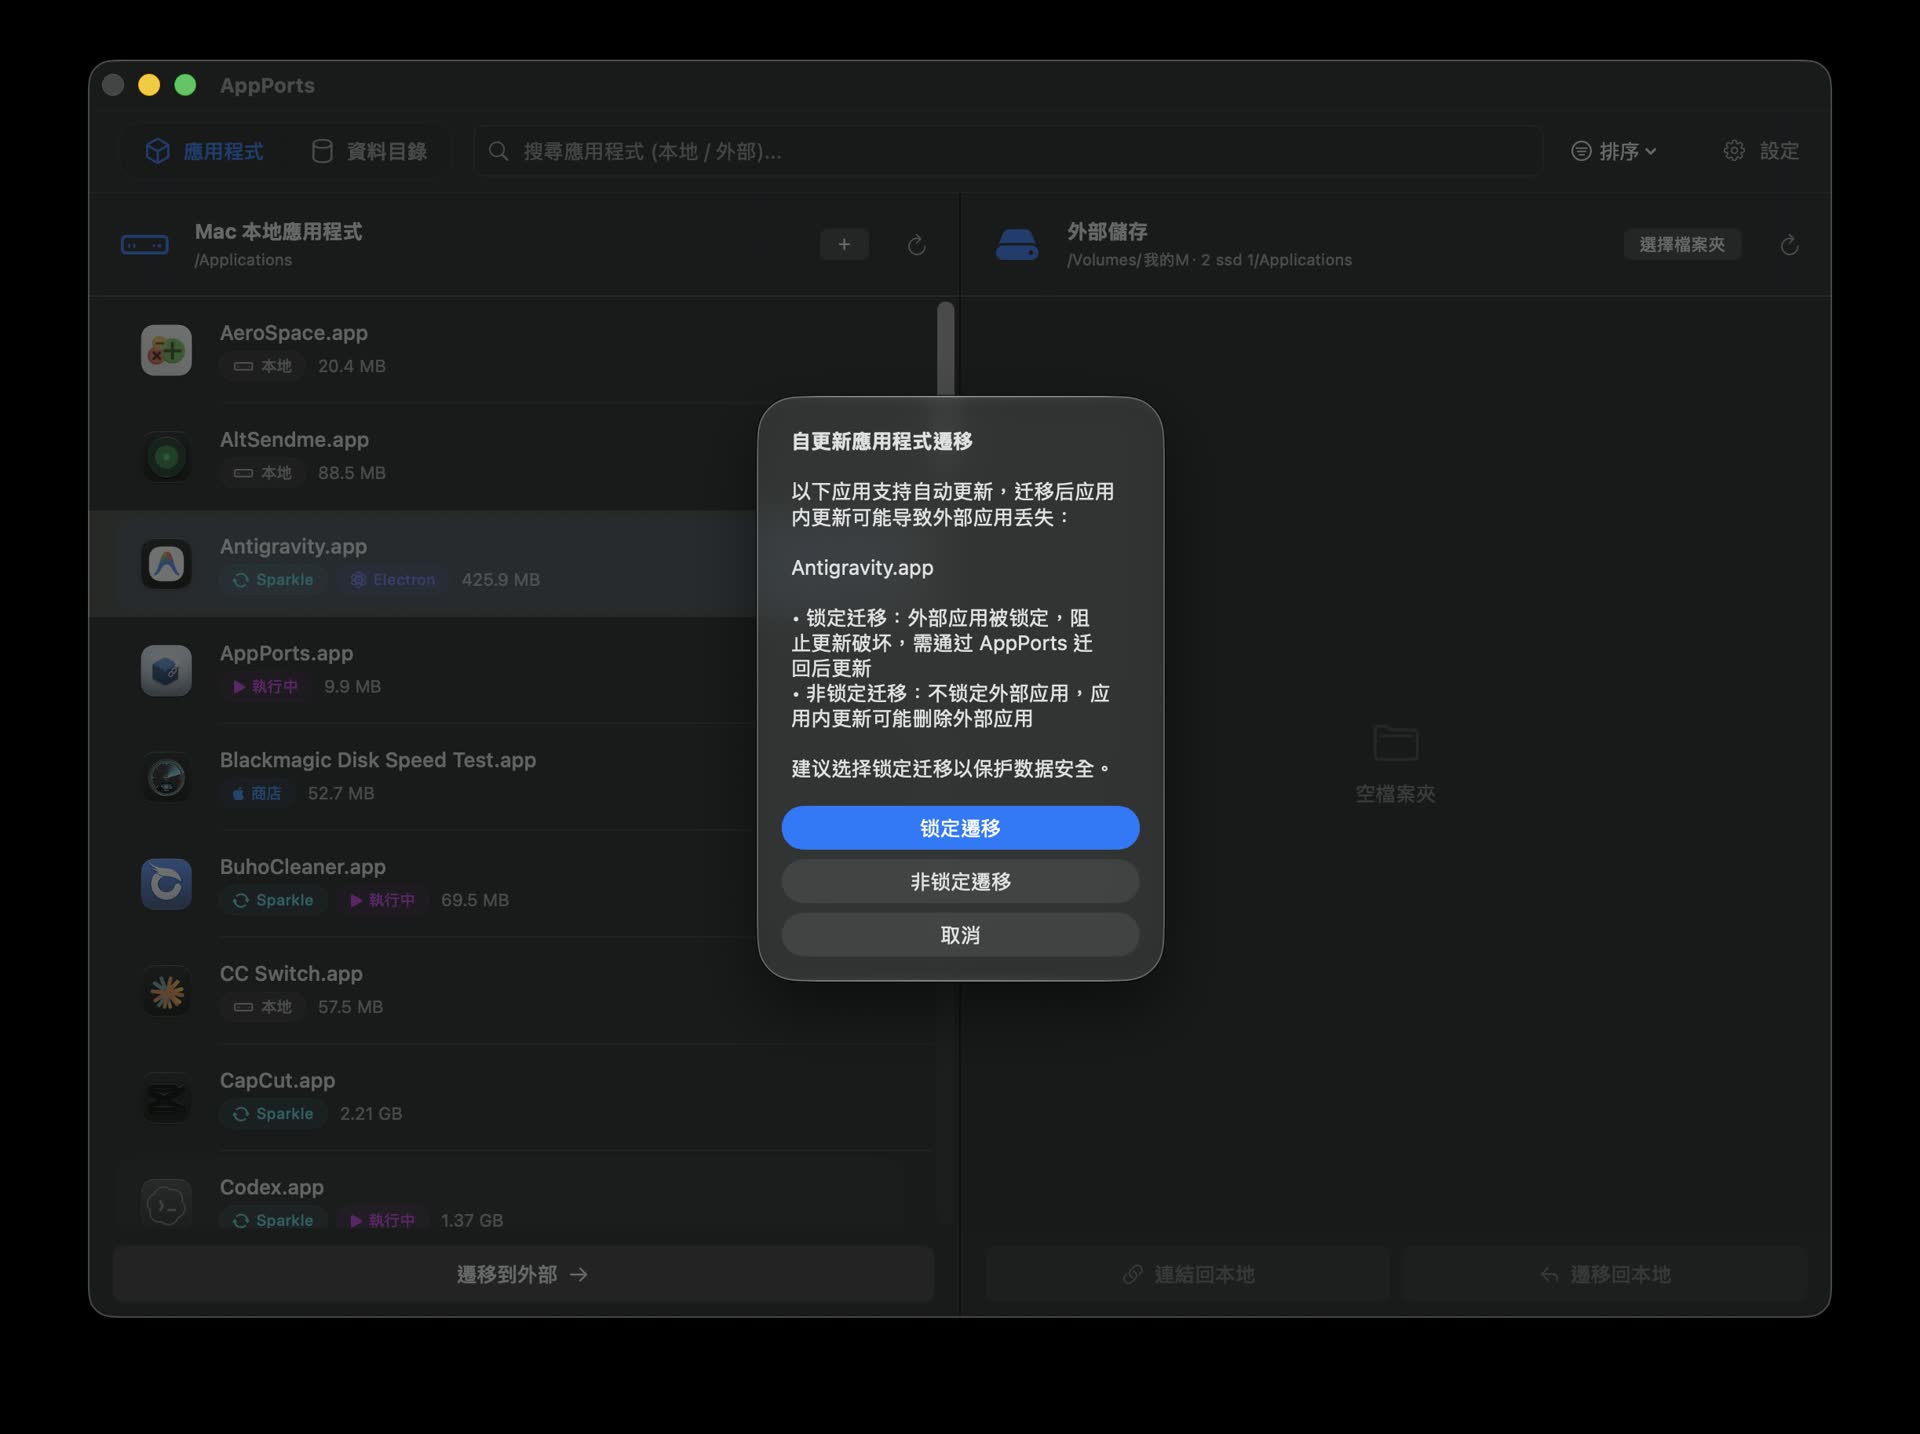Click the /Applications path text
Viewport: 1920px width, 1434px height.
[244, 260]
